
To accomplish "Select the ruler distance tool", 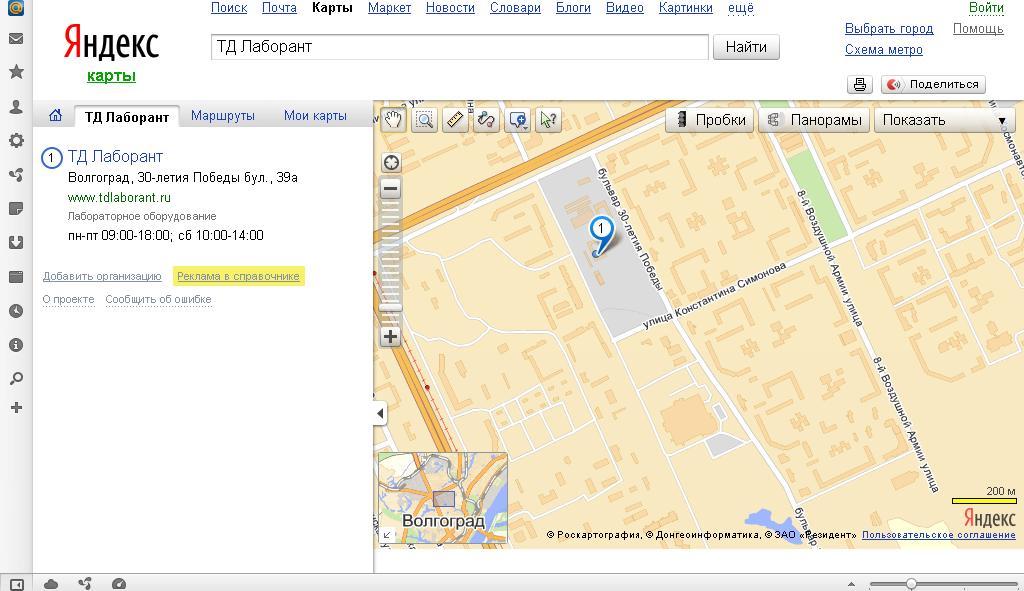I will pos(455,120).
